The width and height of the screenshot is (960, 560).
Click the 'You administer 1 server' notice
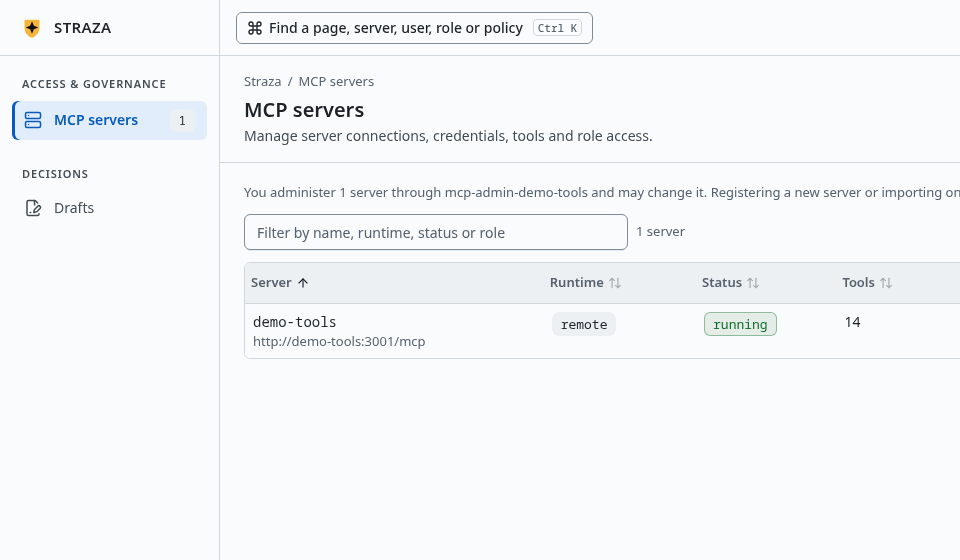coord(602,193)
